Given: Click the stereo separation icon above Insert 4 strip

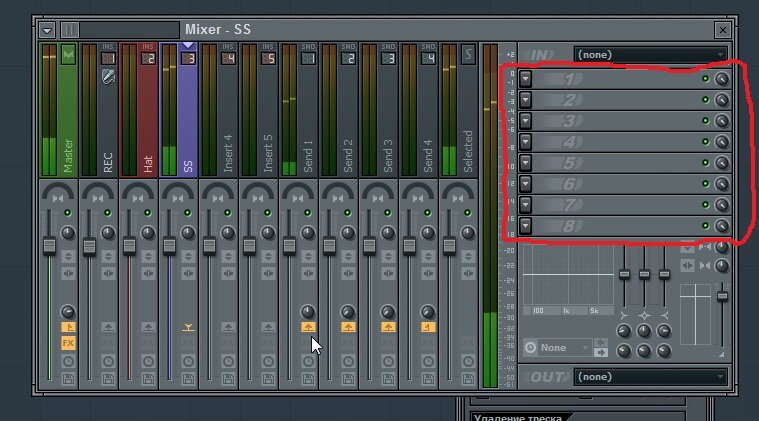Looking at the screenshot, I should pyautogui.click(x=217, y=198).
